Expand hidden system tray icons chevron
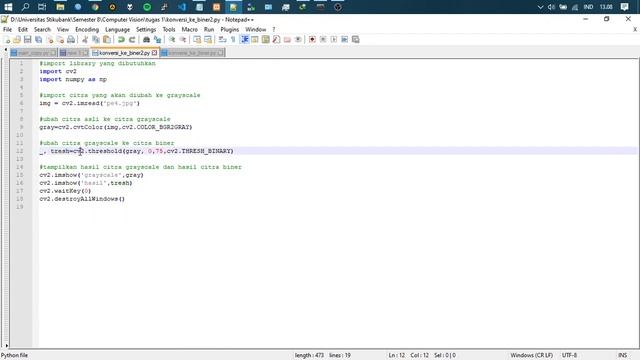 pos(540,7)
